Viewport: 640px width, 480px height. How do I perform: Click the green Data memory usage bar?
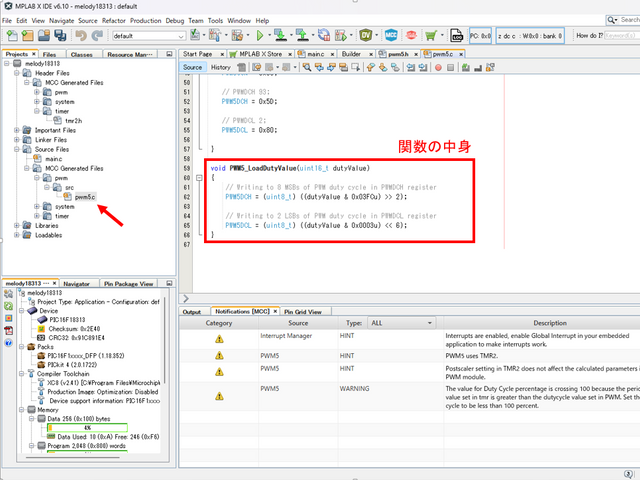tap(85, 427)
